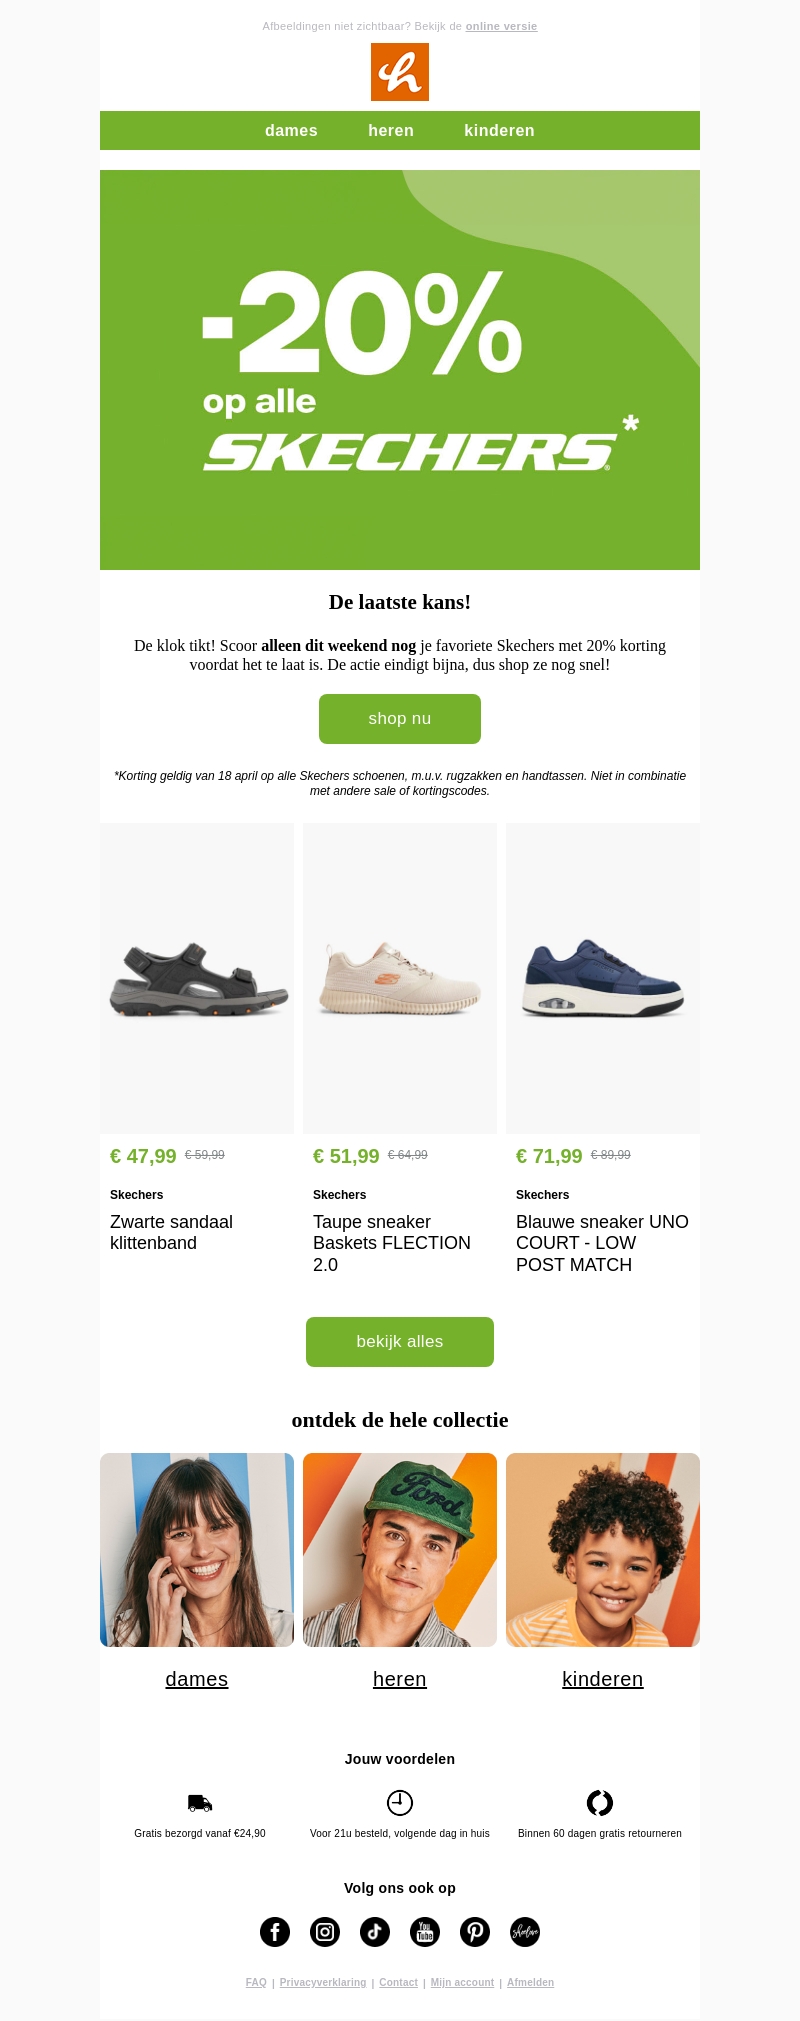Image resolution: width=800 pixels, height=2021 pixels.
Task: Open the Pinterest social icon
Action: point(475,1932)
